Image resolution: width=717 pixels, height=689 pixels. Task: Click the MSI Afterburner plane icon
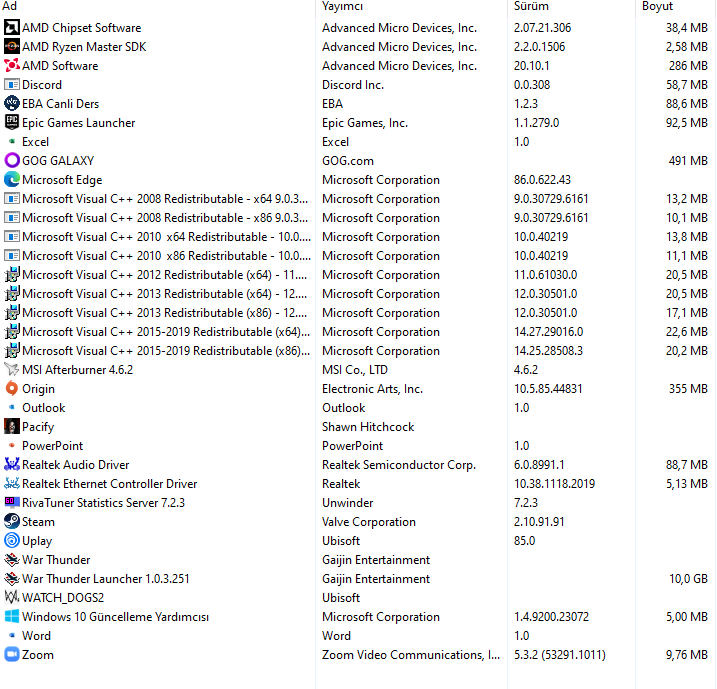click(x=12, y=369)
